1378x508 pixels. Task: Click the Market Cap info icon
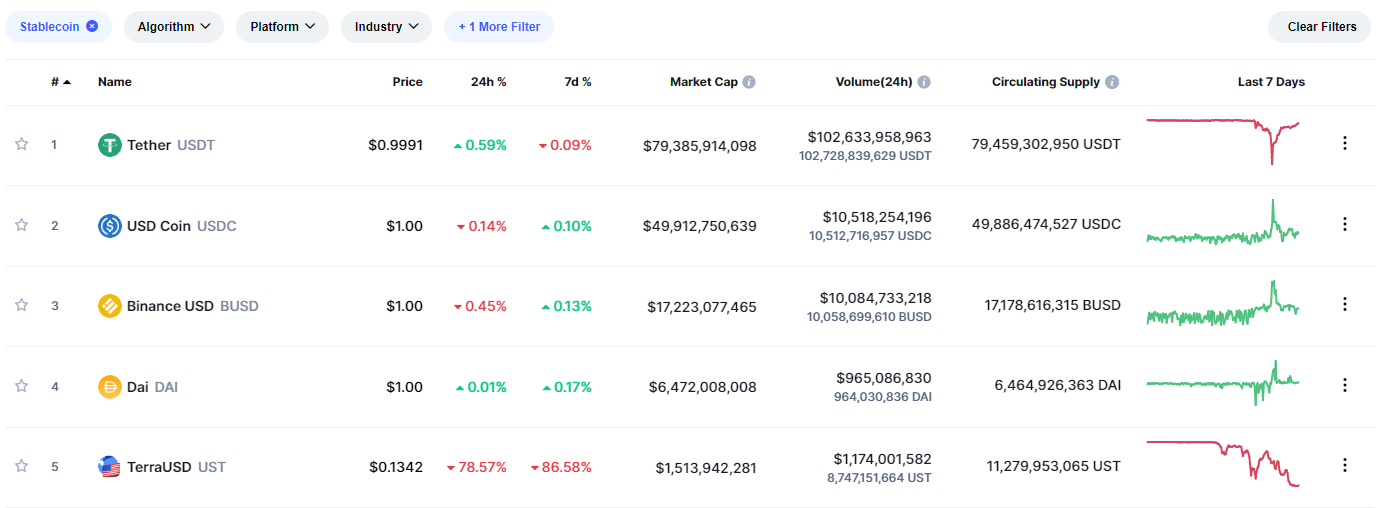coord(749,82)
